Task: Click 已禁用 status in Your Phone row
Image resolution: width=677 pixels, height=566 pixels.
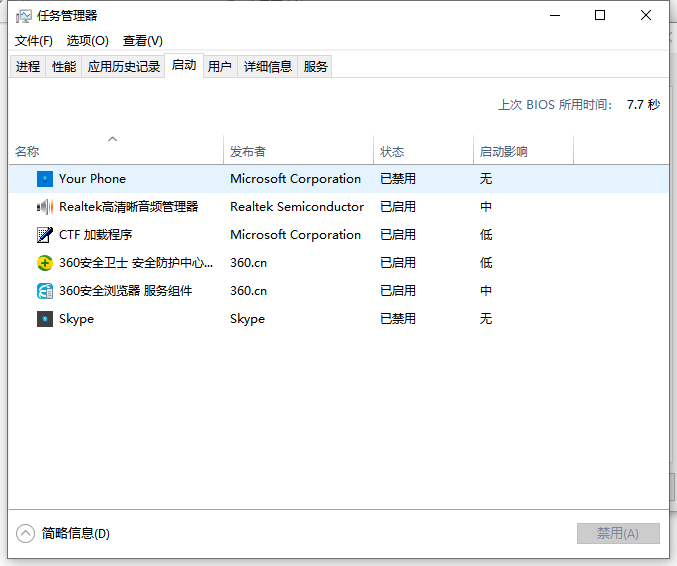Action: pos(398,179)
